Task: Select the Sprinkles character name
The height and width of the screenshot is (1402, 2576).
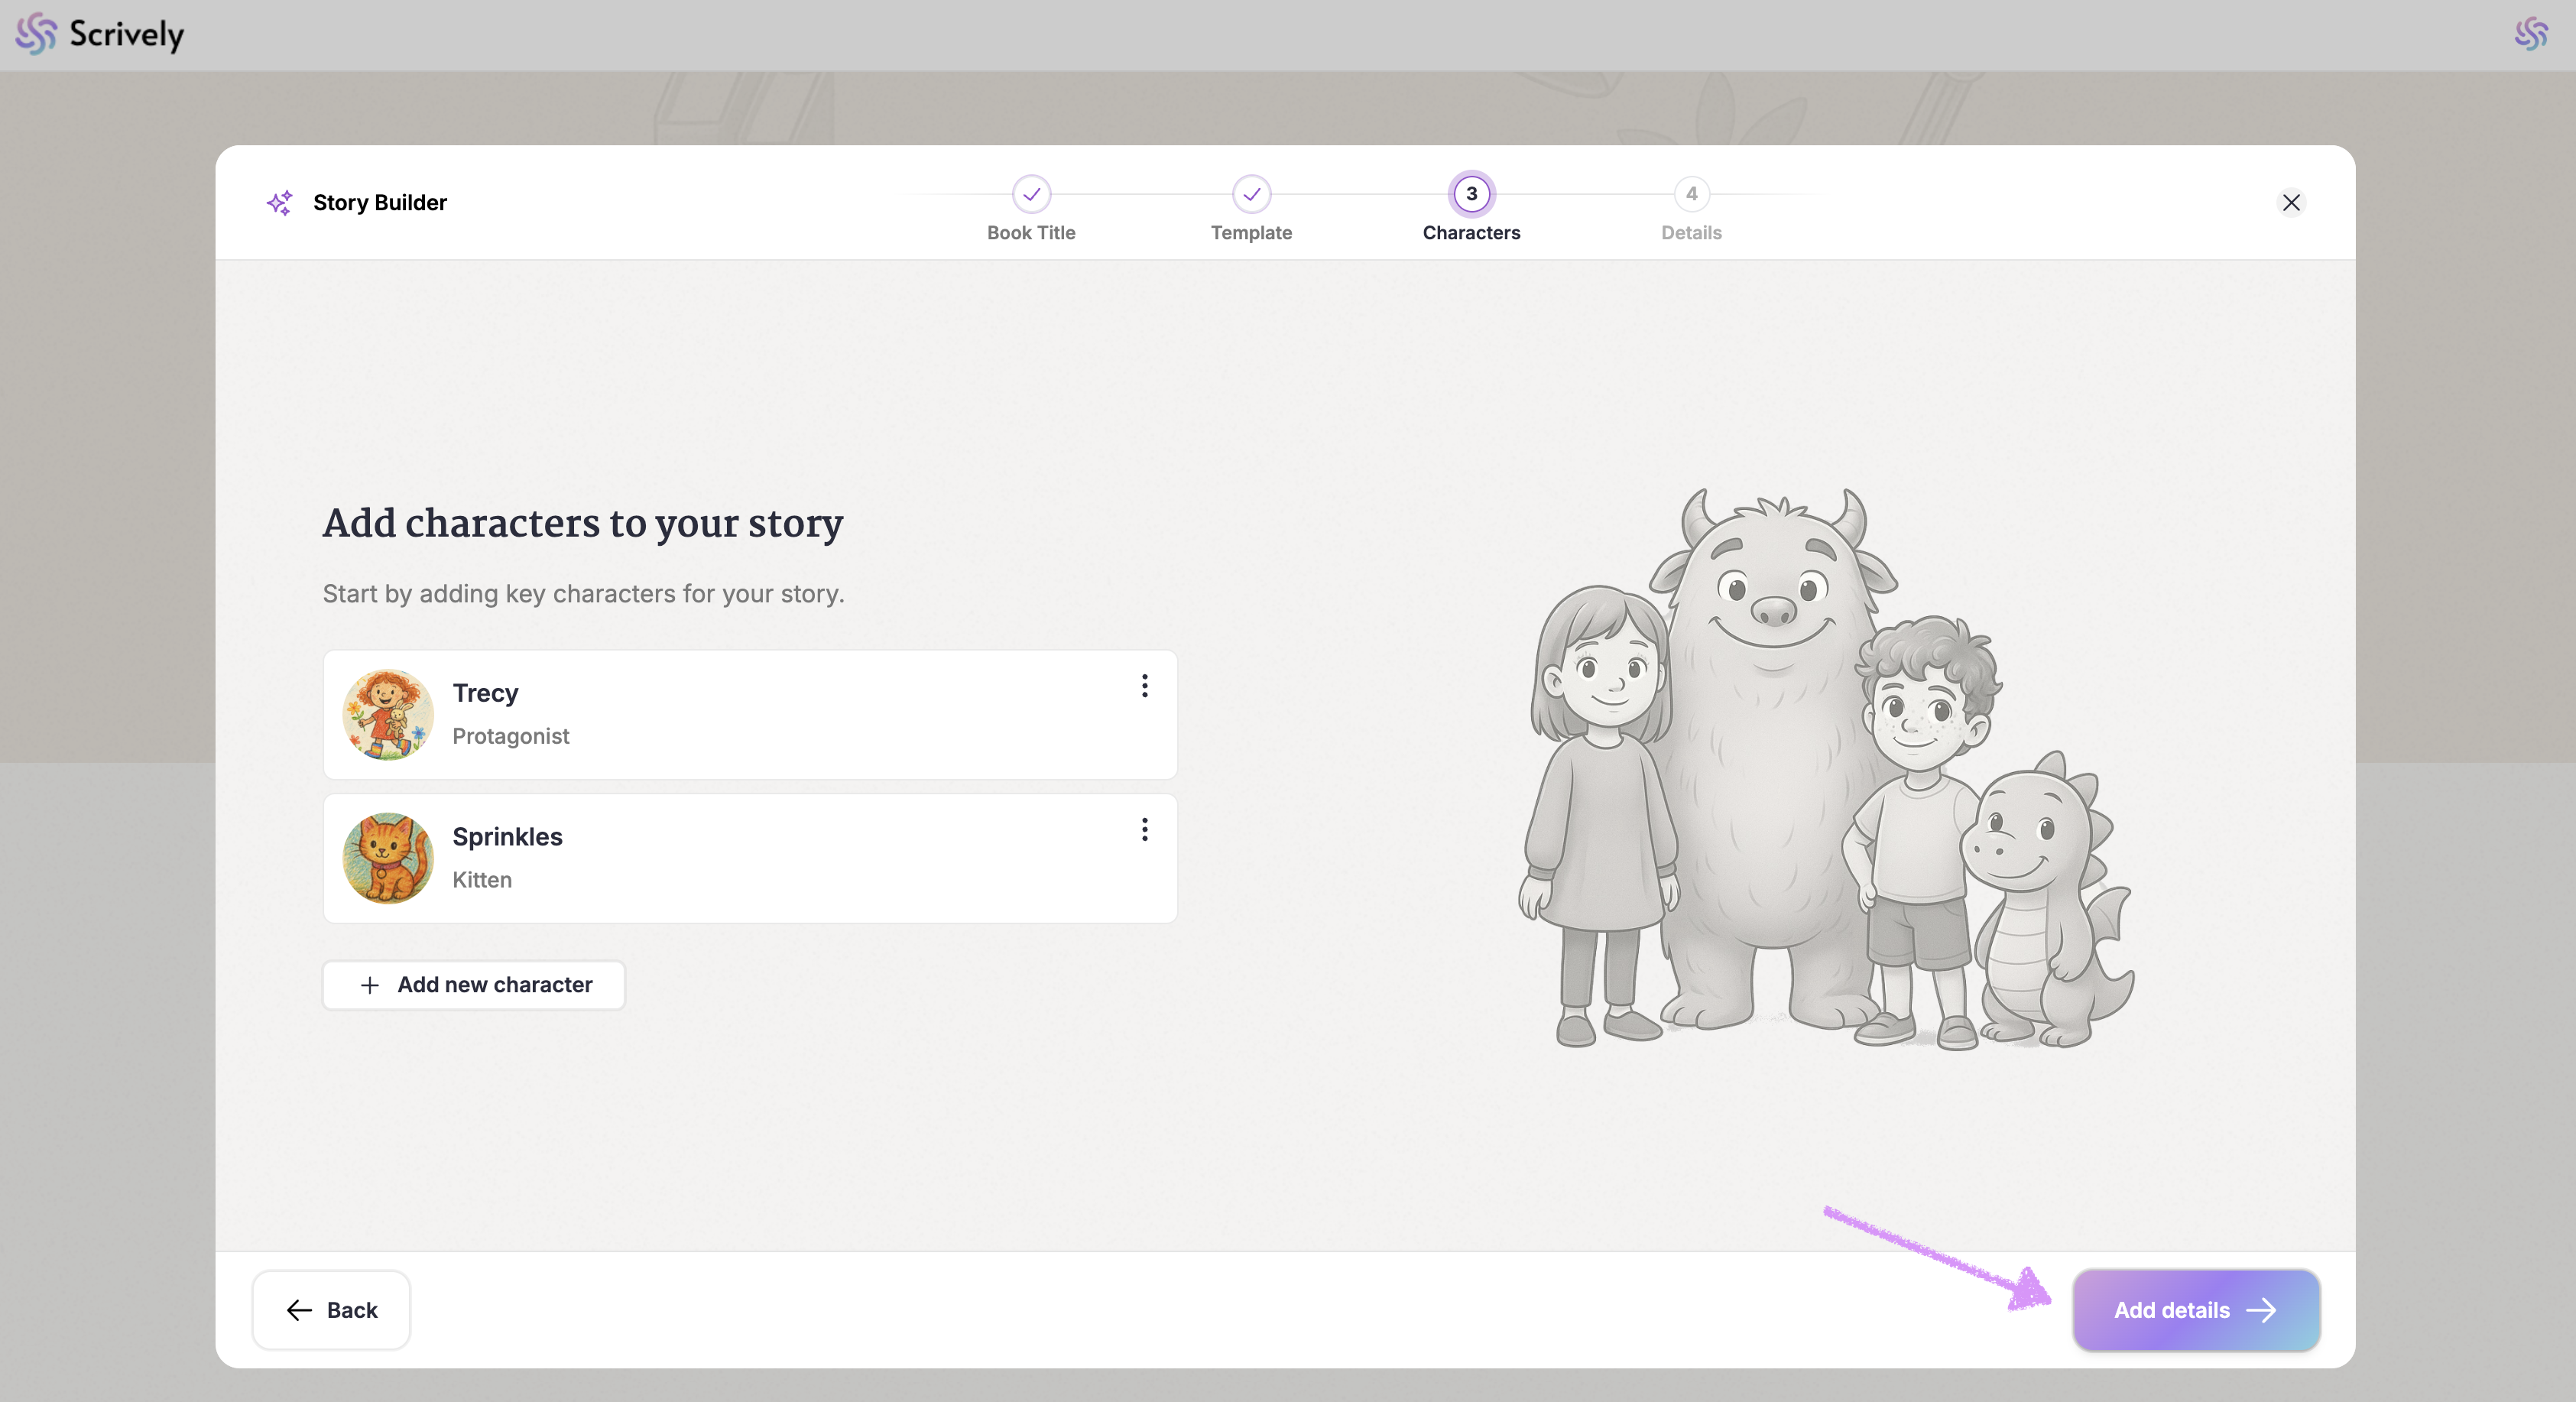Action: [x=507, y=837]
